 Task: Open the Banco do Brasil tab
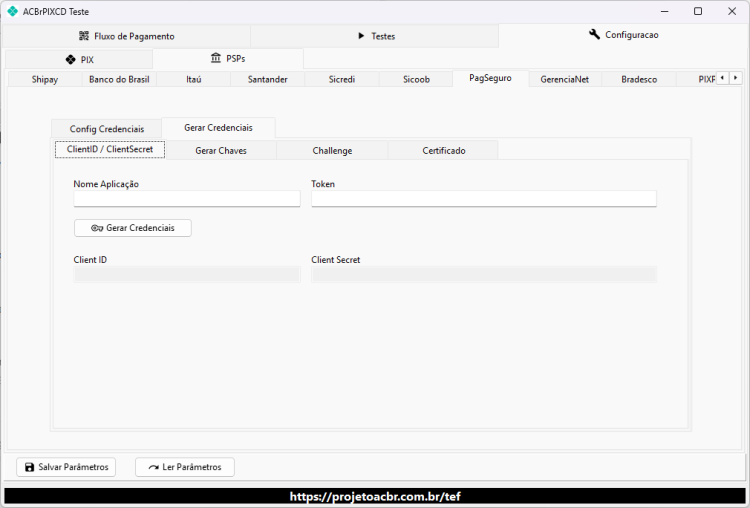coord(119,79)
